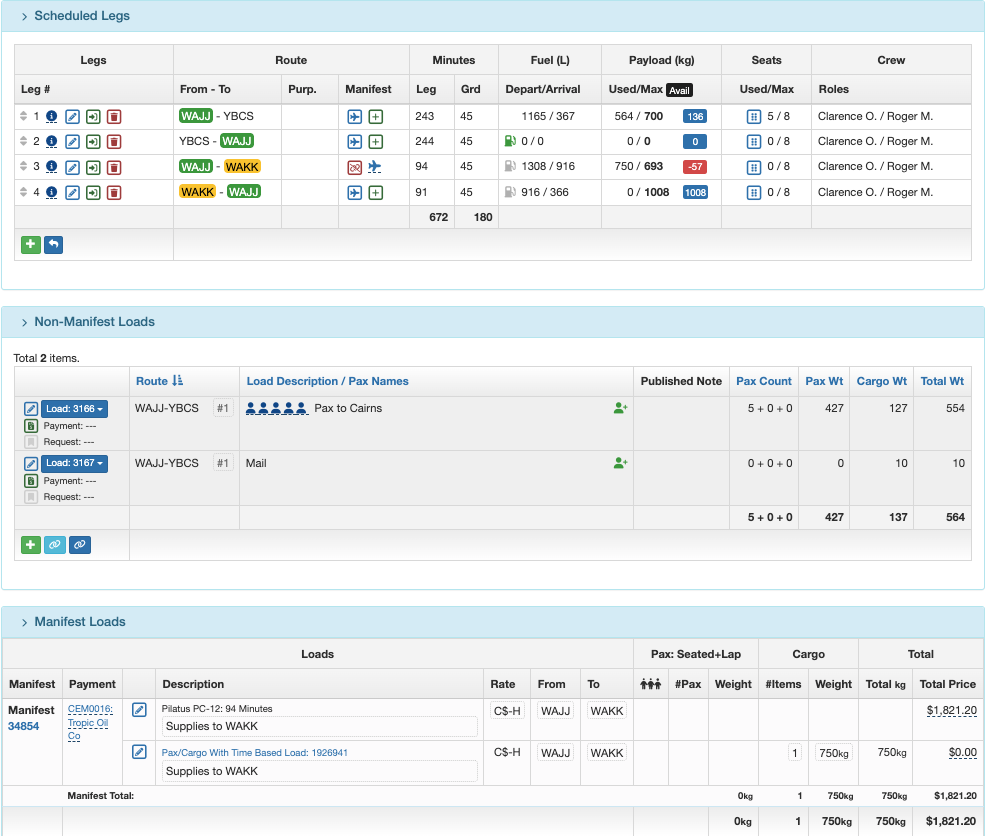Open the Load: 3166 dropdown

pyautogui.click(x=74, y=408)
